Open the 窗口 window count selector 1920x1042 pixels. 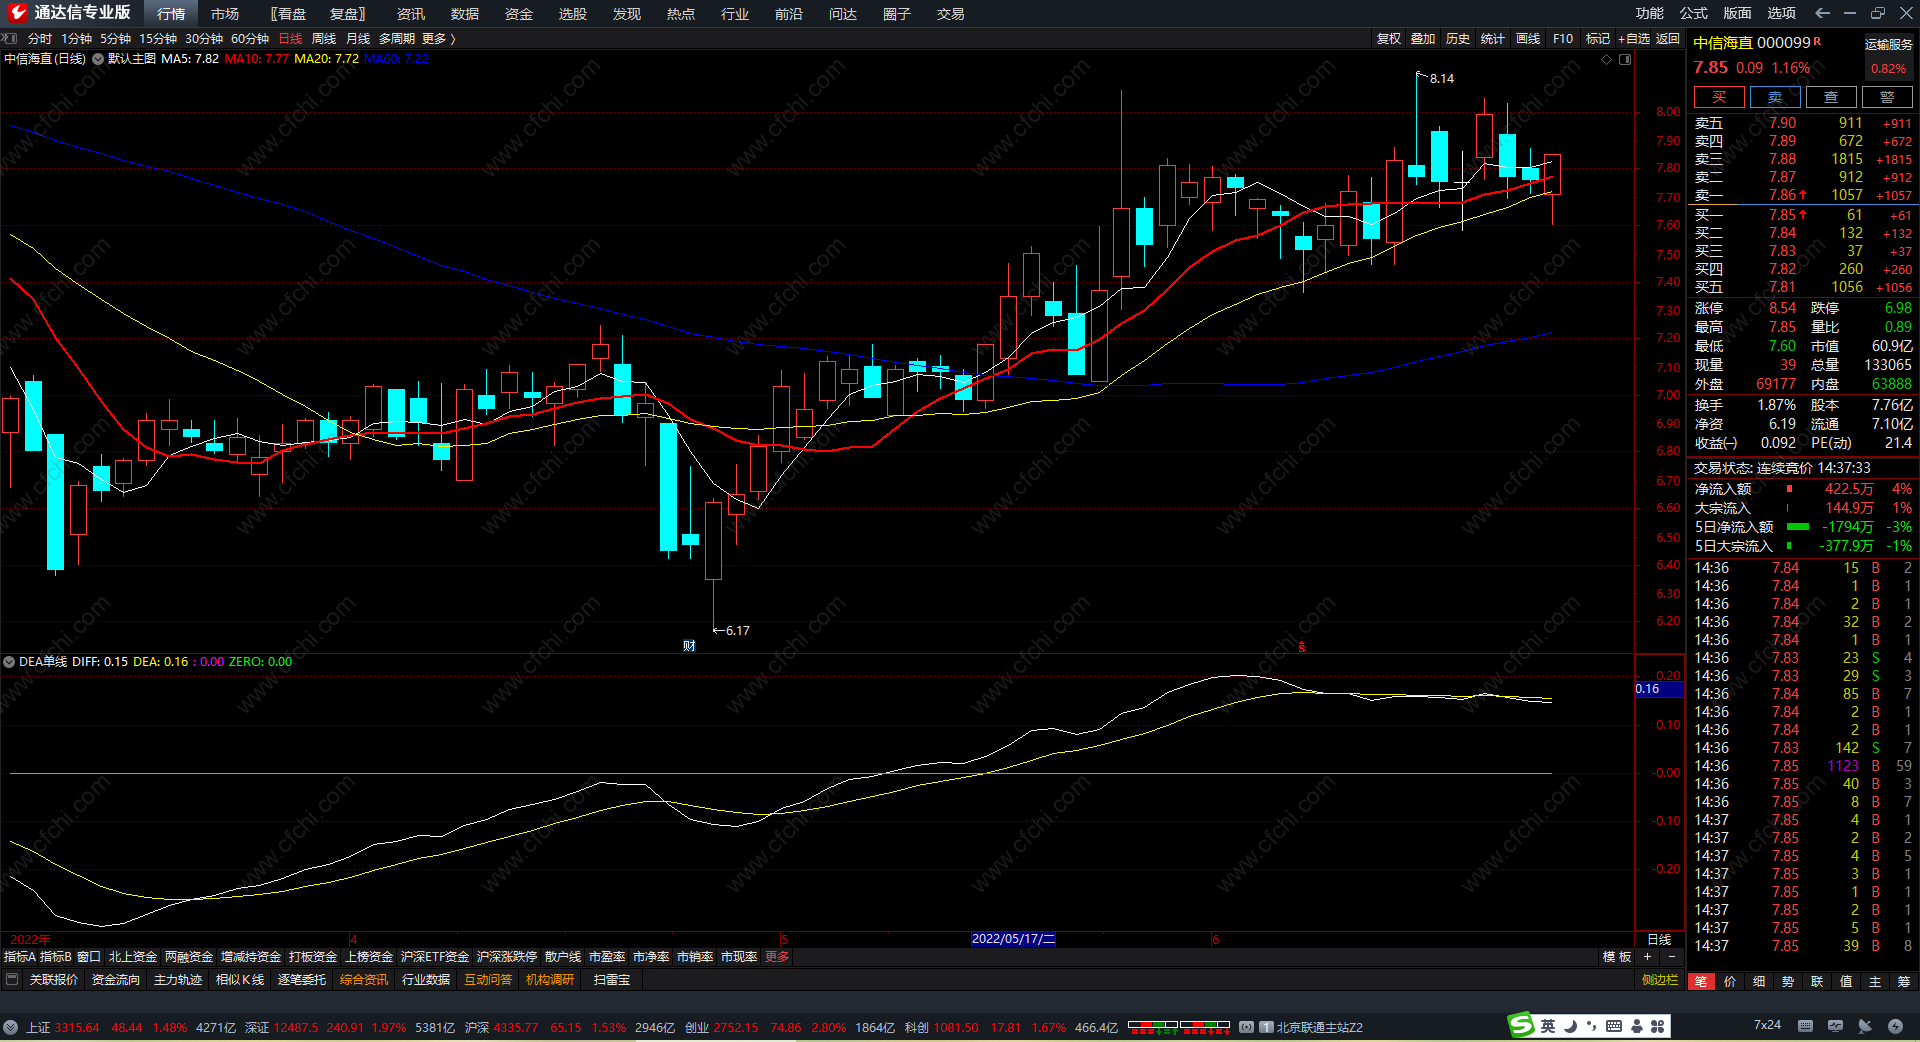(x=89, y=957)
